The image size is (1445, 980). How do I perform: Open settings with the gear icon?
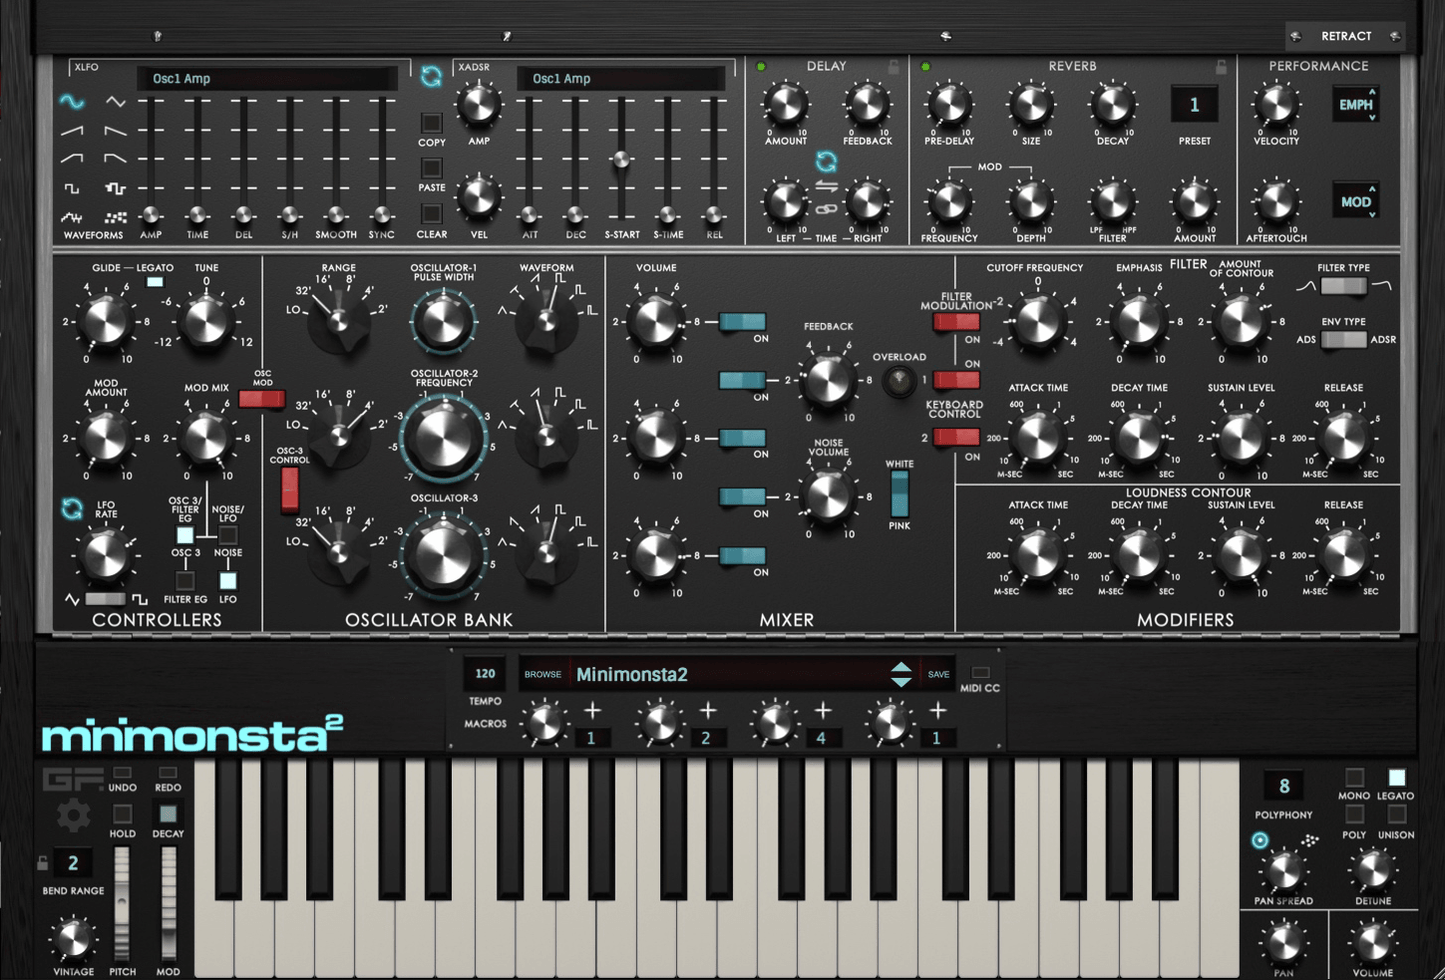(73, 816)
